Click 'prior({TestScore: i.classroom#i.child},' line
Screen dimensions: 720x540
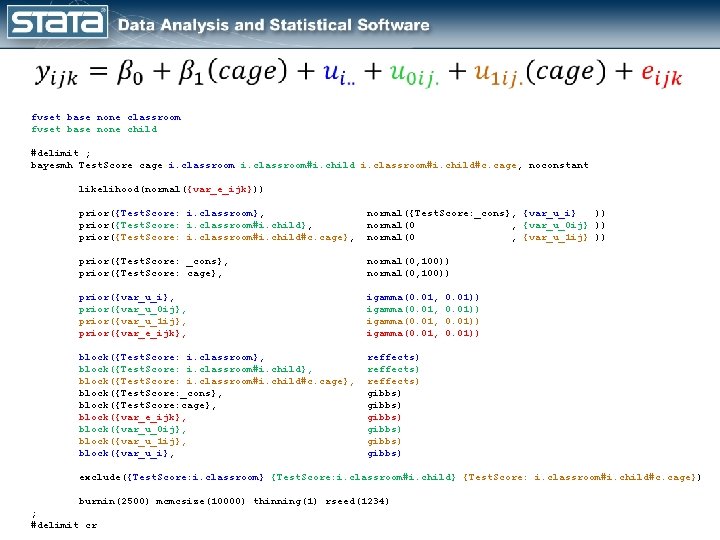195,225
